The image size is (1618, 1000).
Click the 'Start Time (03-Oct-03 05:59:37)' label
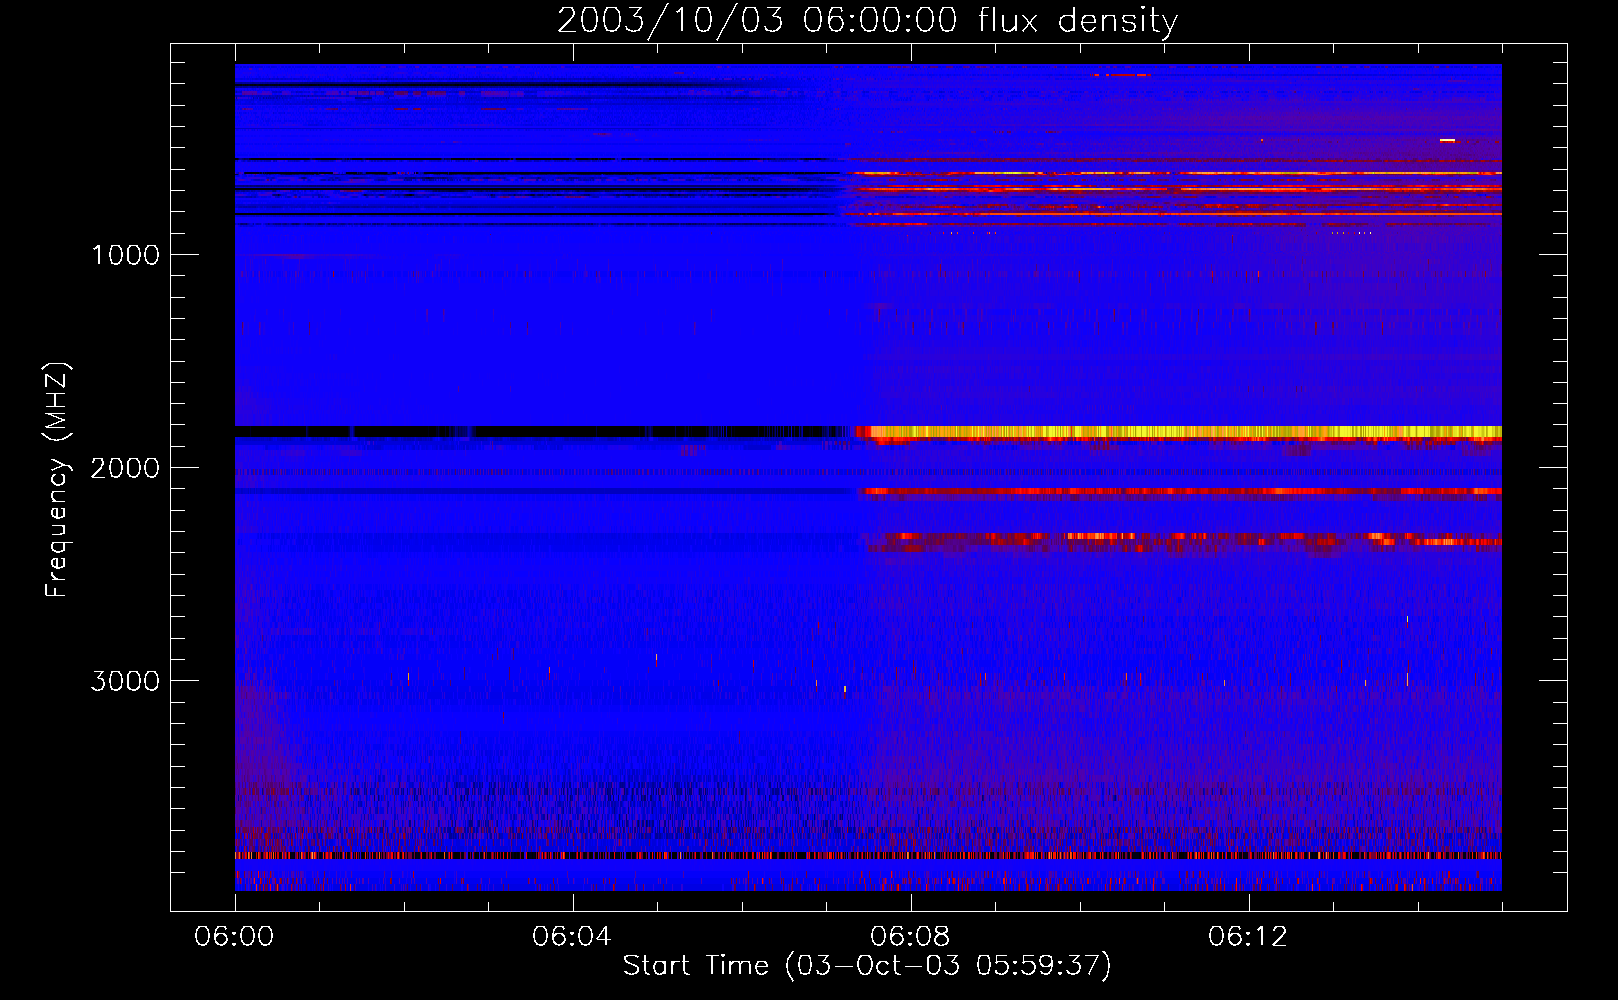point(867,966)
